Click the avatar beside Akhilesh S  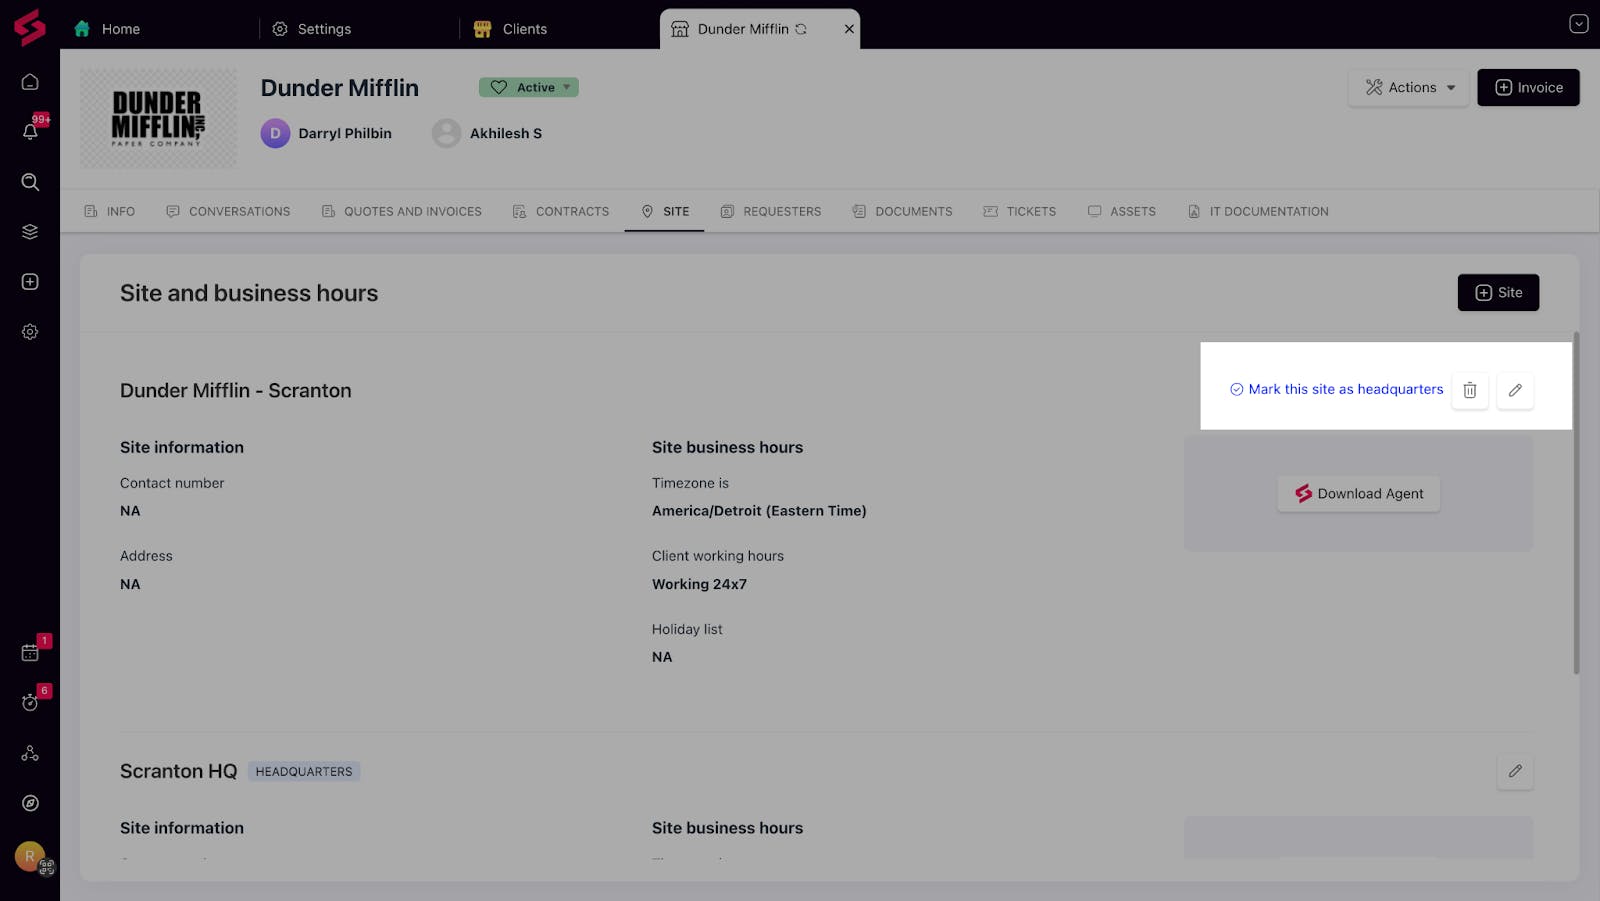[446, 133]
